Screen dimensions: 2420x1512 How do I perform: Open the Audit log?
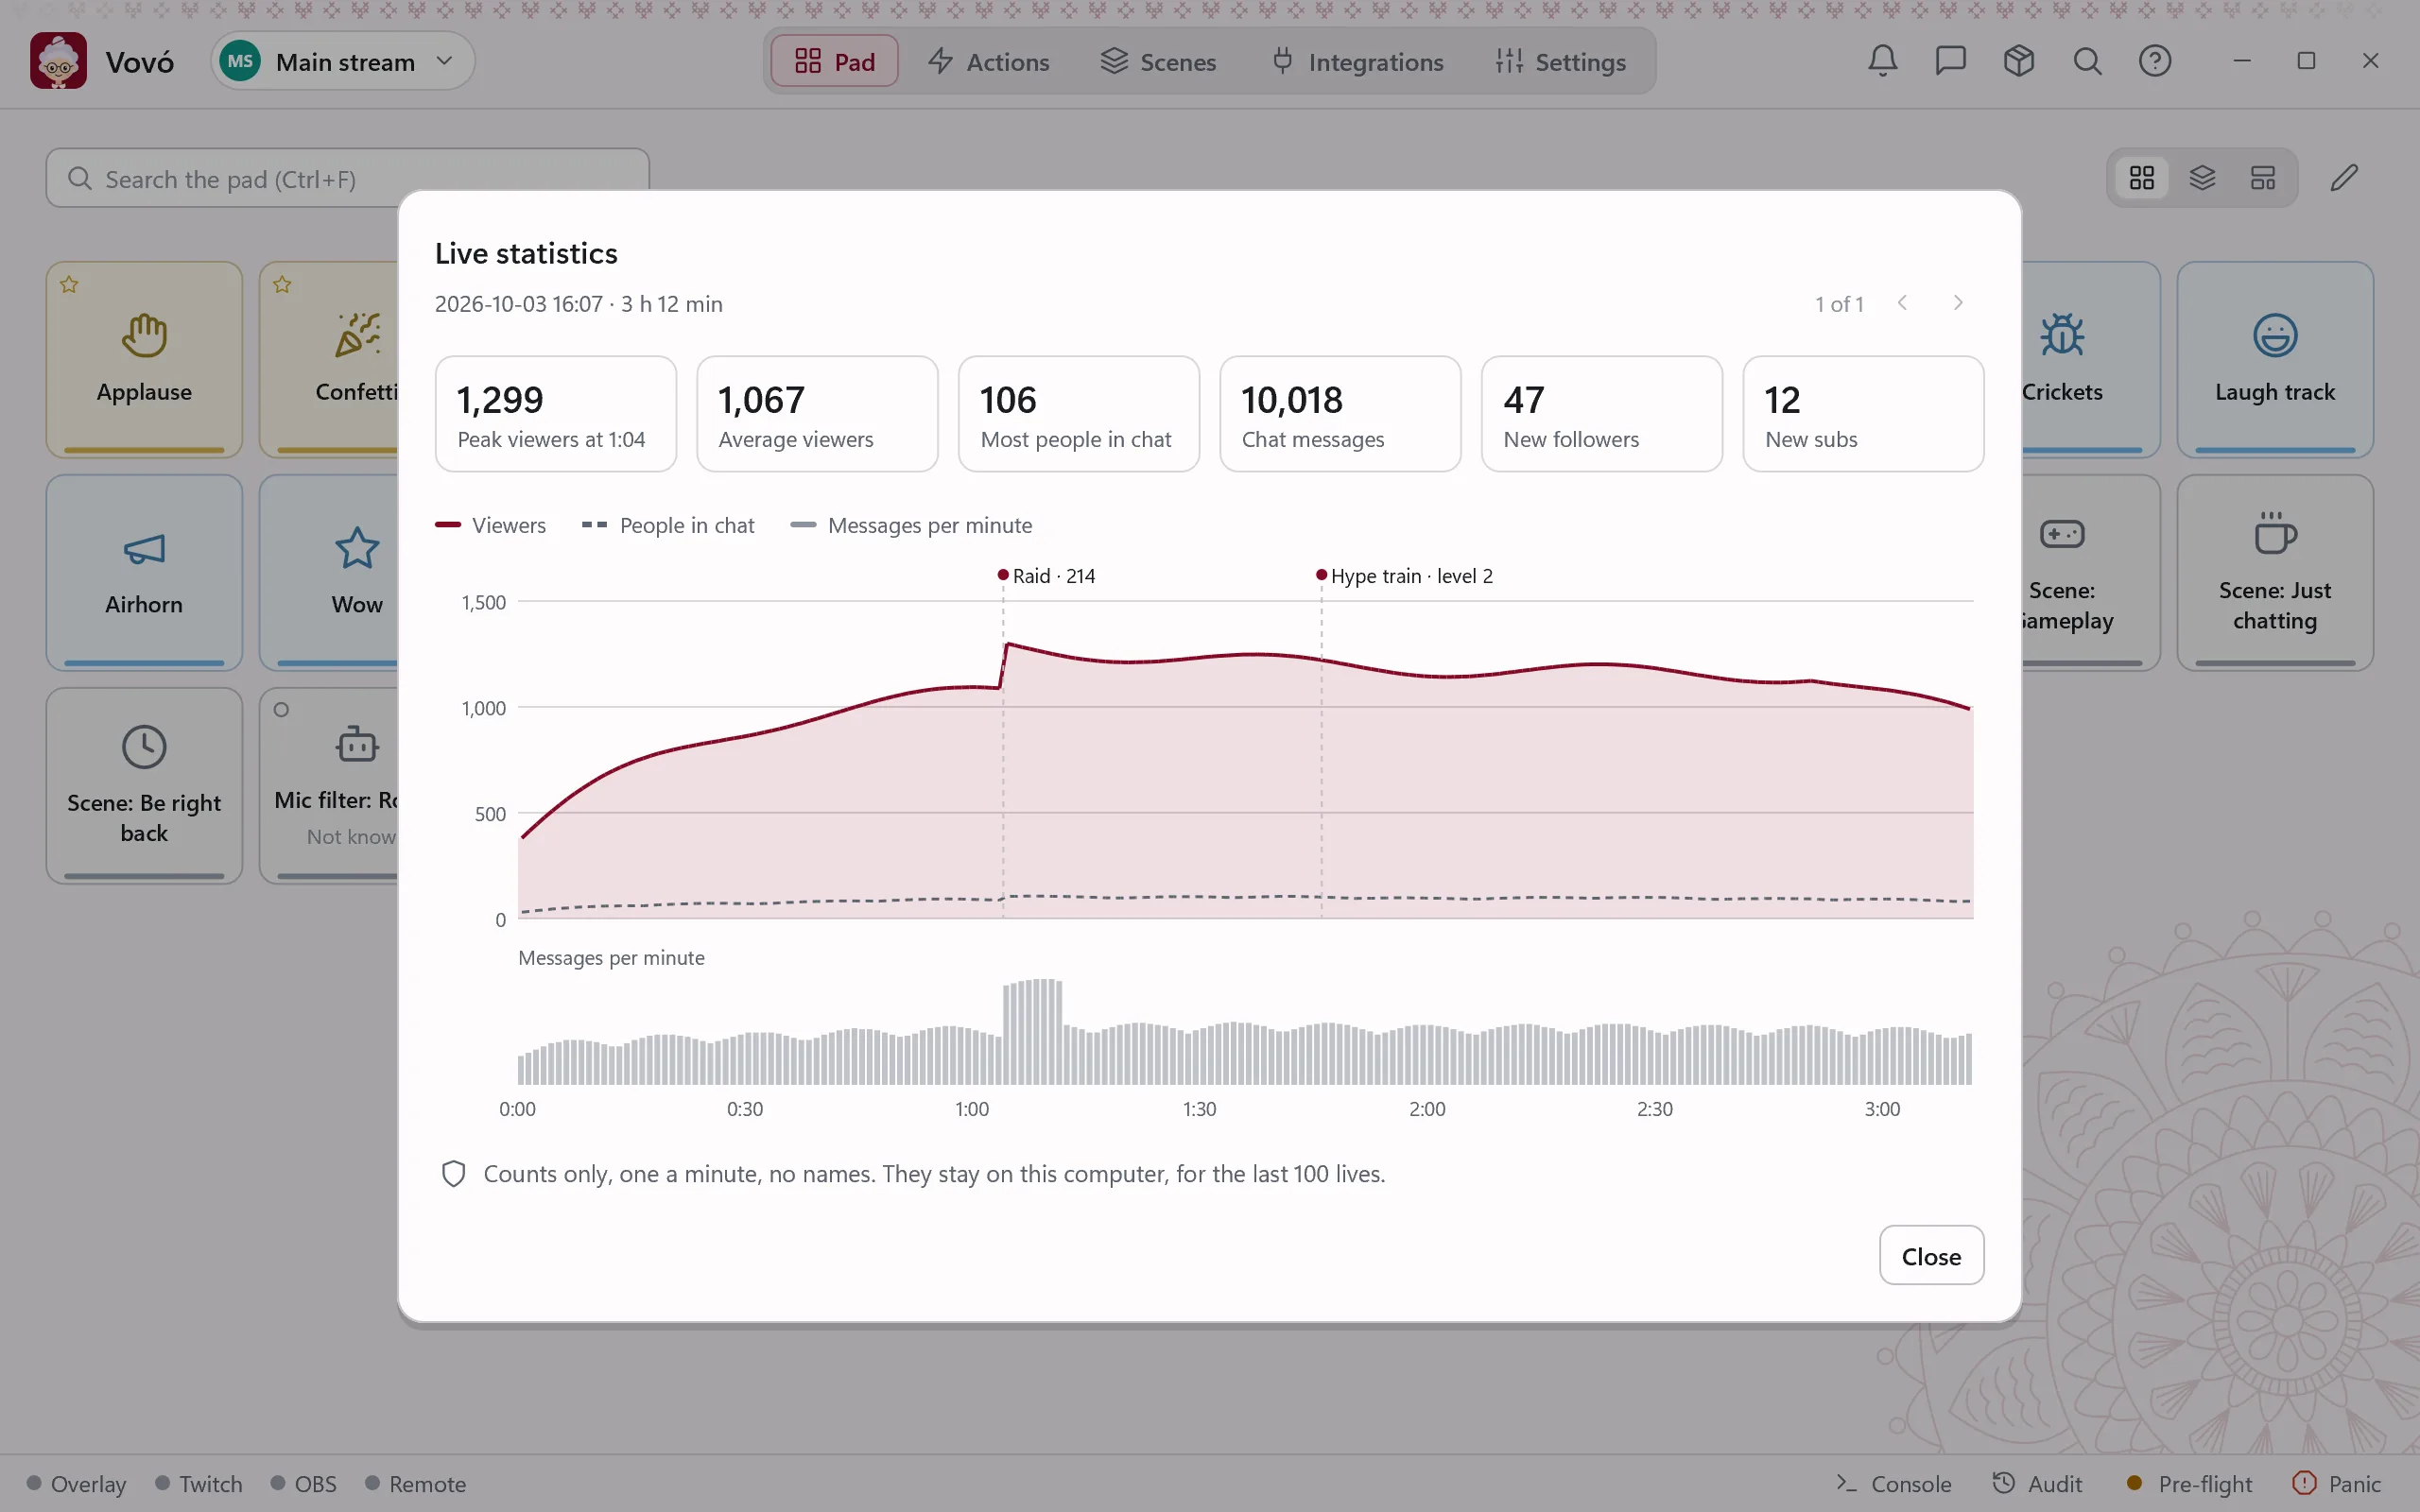click(x=2037, y=1483)
